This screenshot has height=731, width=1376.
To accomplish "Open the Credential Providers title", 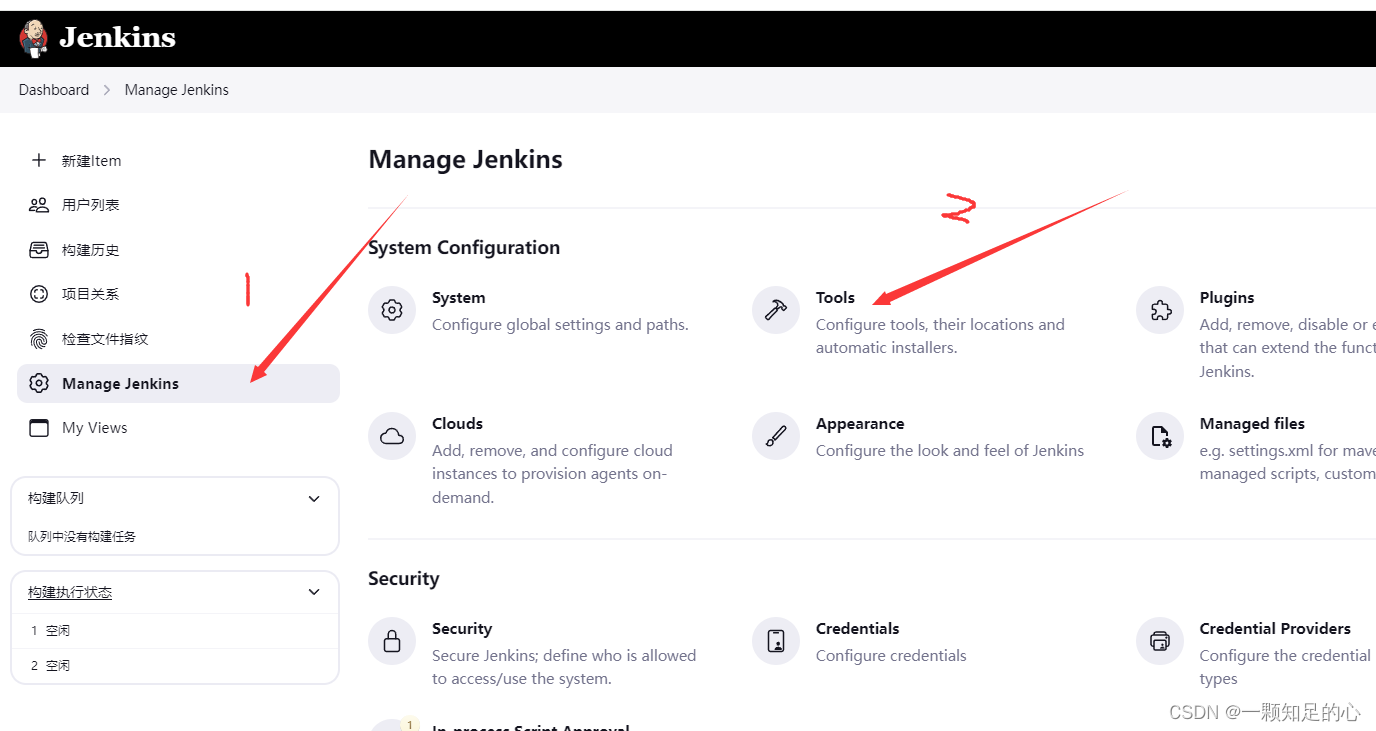I will click(x=1275, y=629).
